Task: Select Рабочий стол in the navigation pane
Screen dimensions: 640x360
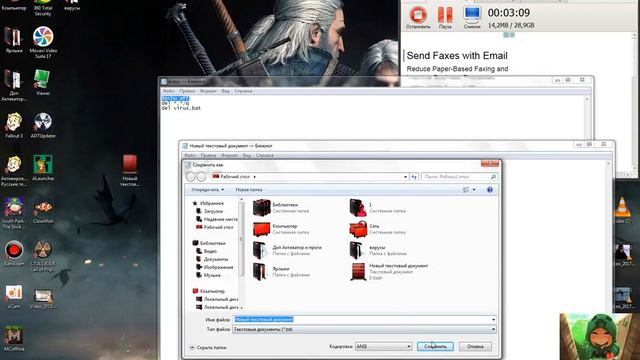Action: [215, 227]
